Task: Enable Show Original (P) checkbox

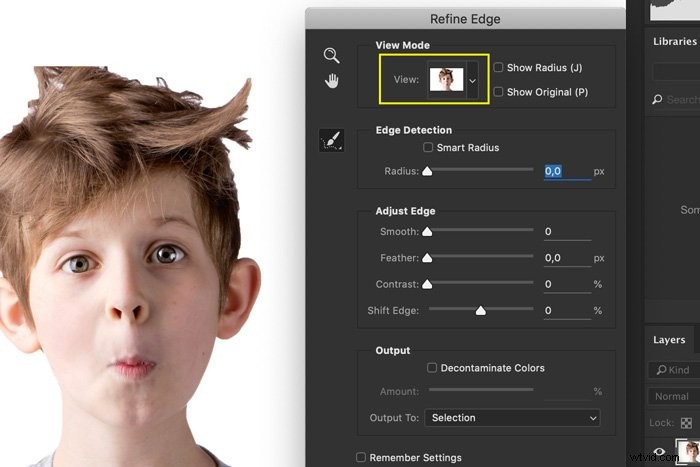Action: click(x=498, y=92)
